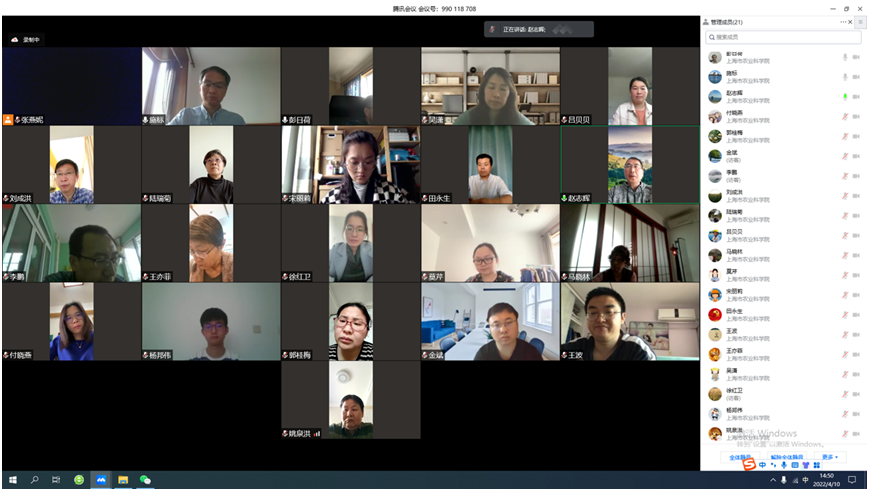The height and width of the screenshot is (491, 869).
Task: Click the camera icon next to 金斌
Action: 856,155
